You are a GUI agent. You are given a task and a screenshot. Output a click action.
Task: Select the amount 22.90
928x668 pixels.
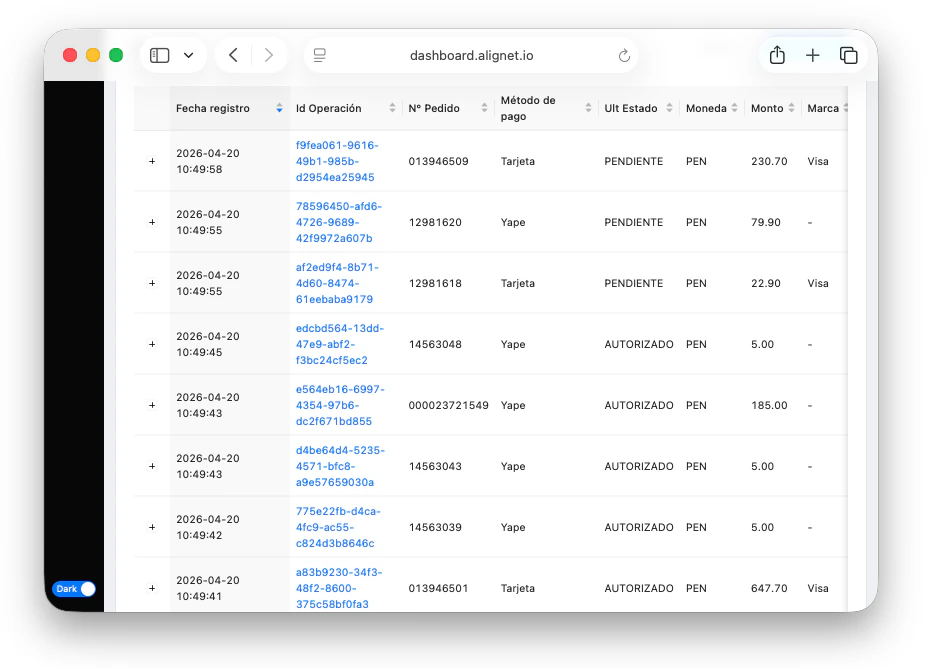coord(766,283)
